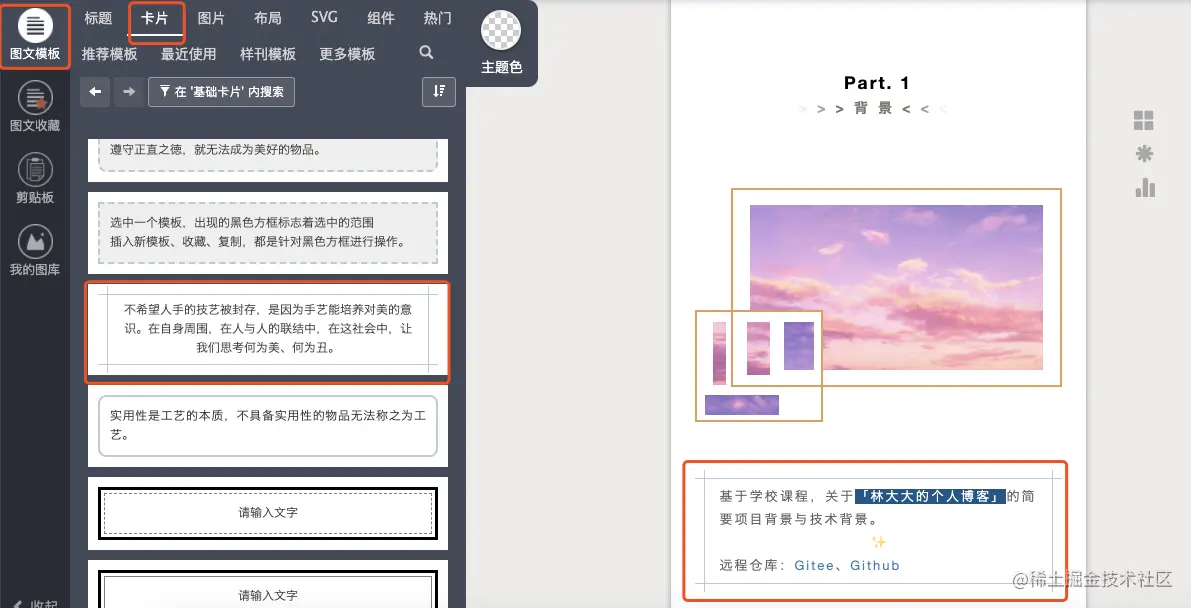Select the 选中一个模板 dashed card template
This screenshot has width=1191, height=608.
tap(267, 233)
